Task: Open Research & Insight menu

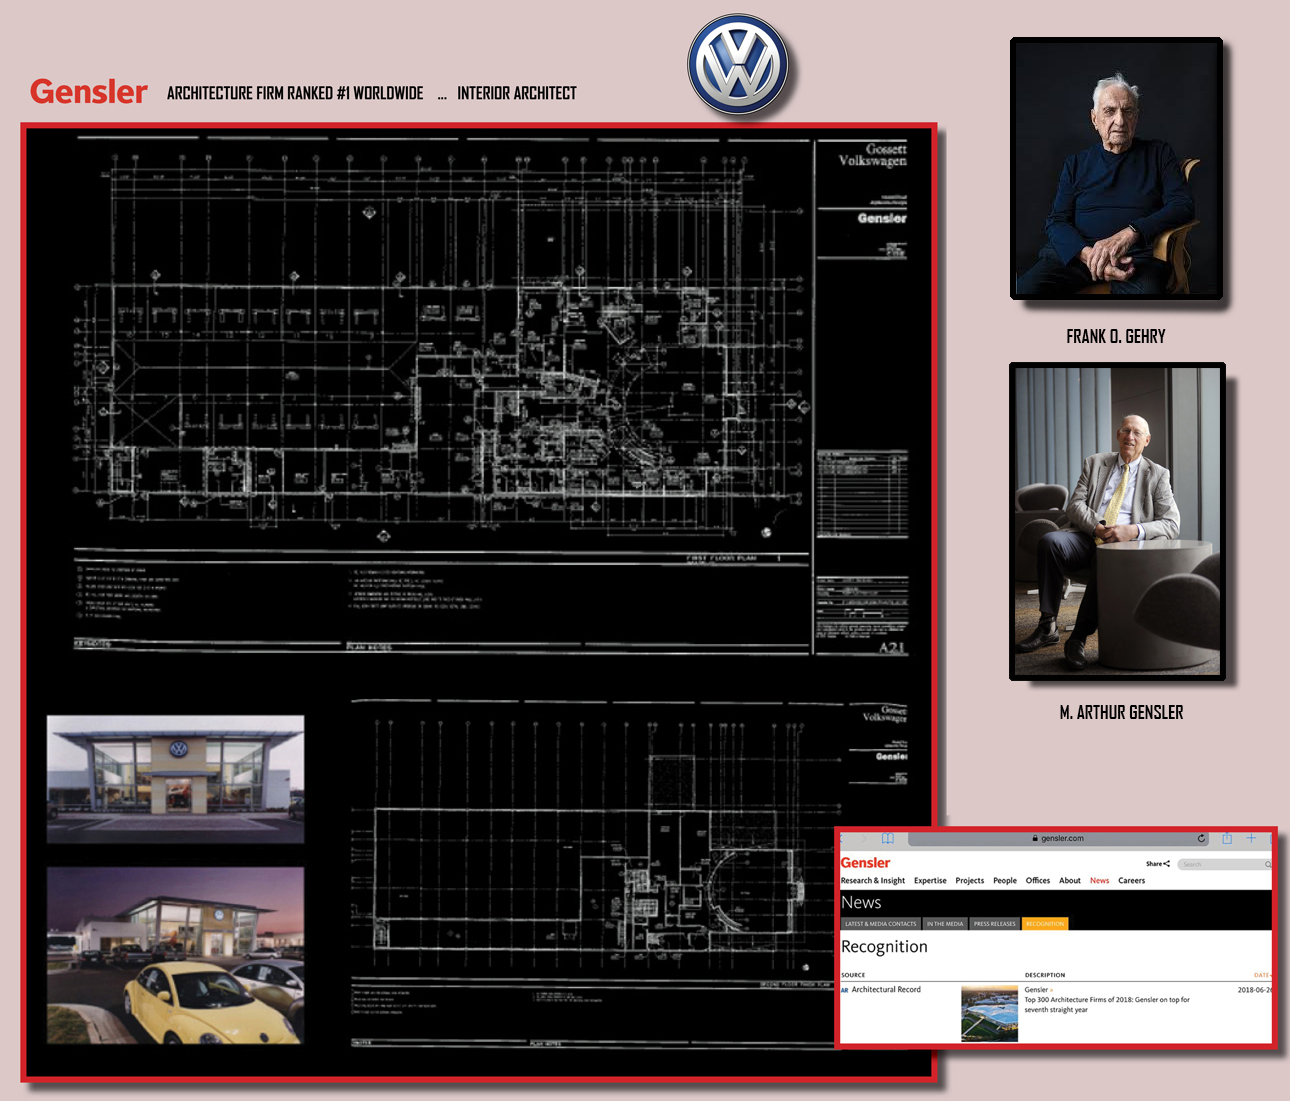Action: (x=873, y=881)
